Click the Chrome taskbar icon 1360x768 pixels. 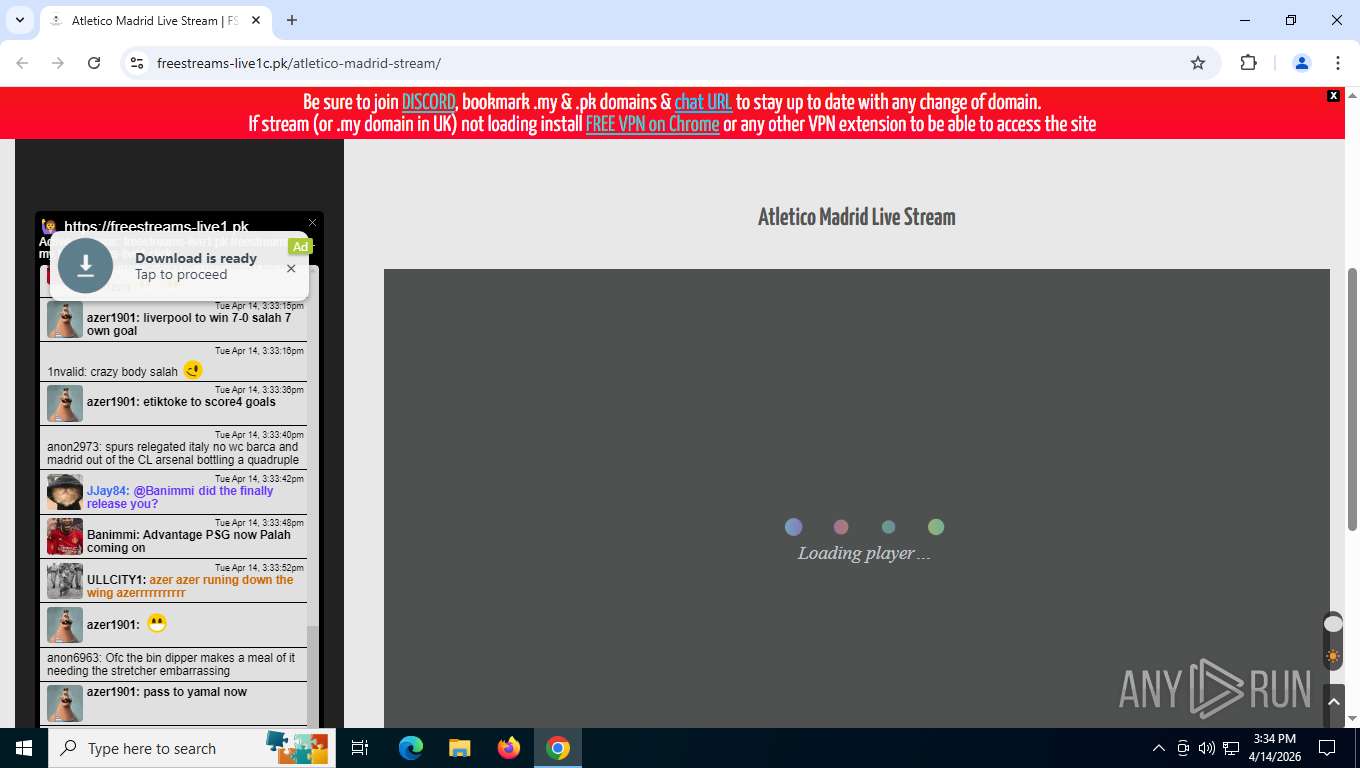coord(558,748)
